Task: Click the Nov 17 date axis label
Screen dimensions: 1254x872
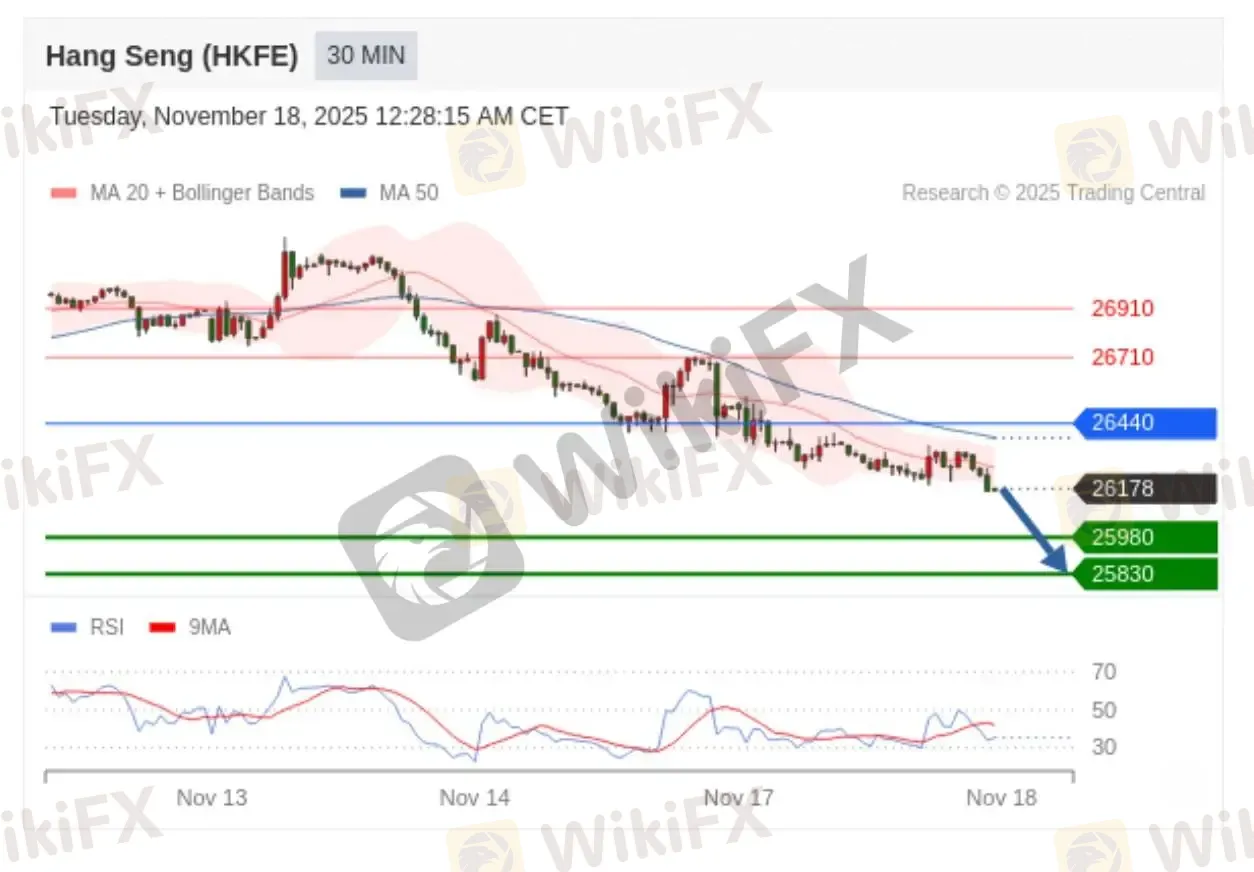Action: (739, 798)
